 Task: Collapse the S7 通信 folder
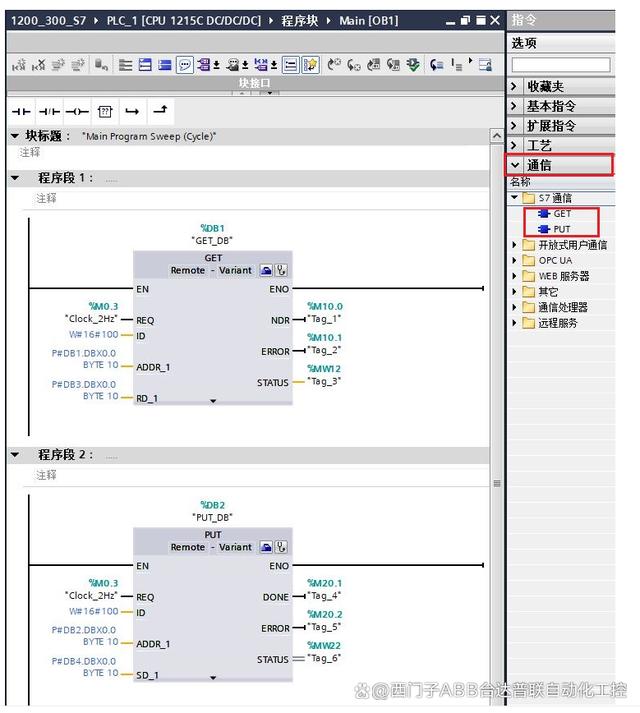pyautogui.click(x=514, y=197)
